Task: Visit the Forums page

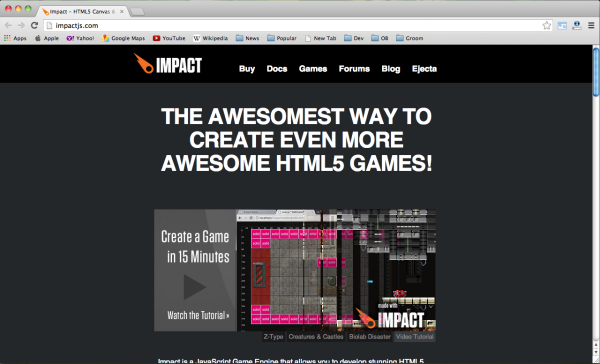Action: [x=354, y=69]
